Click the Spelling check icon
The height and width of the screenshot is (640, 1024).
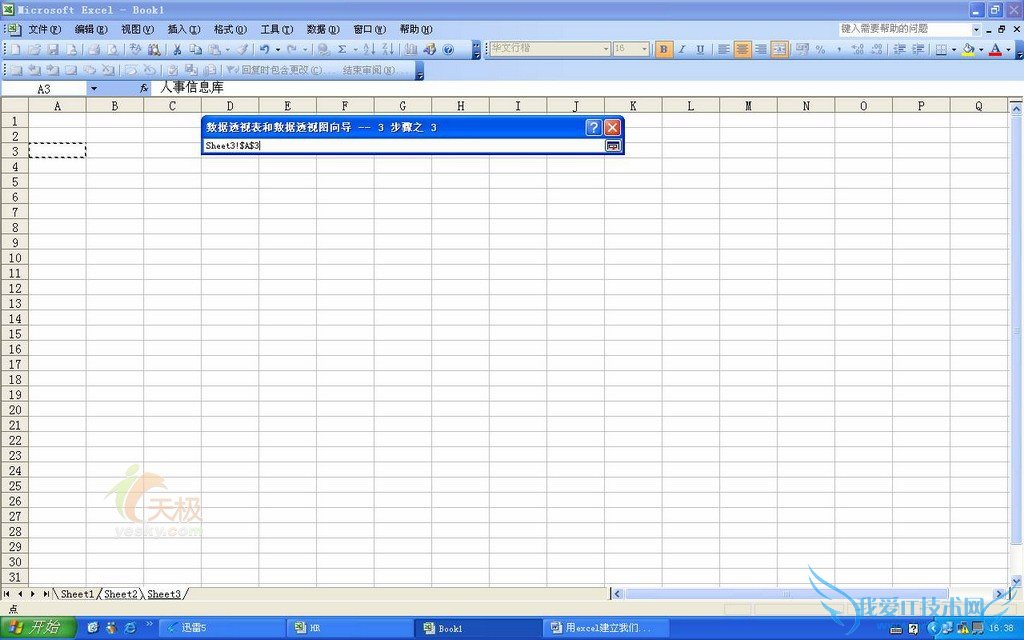pyautogui.click(x=136, y=50)
